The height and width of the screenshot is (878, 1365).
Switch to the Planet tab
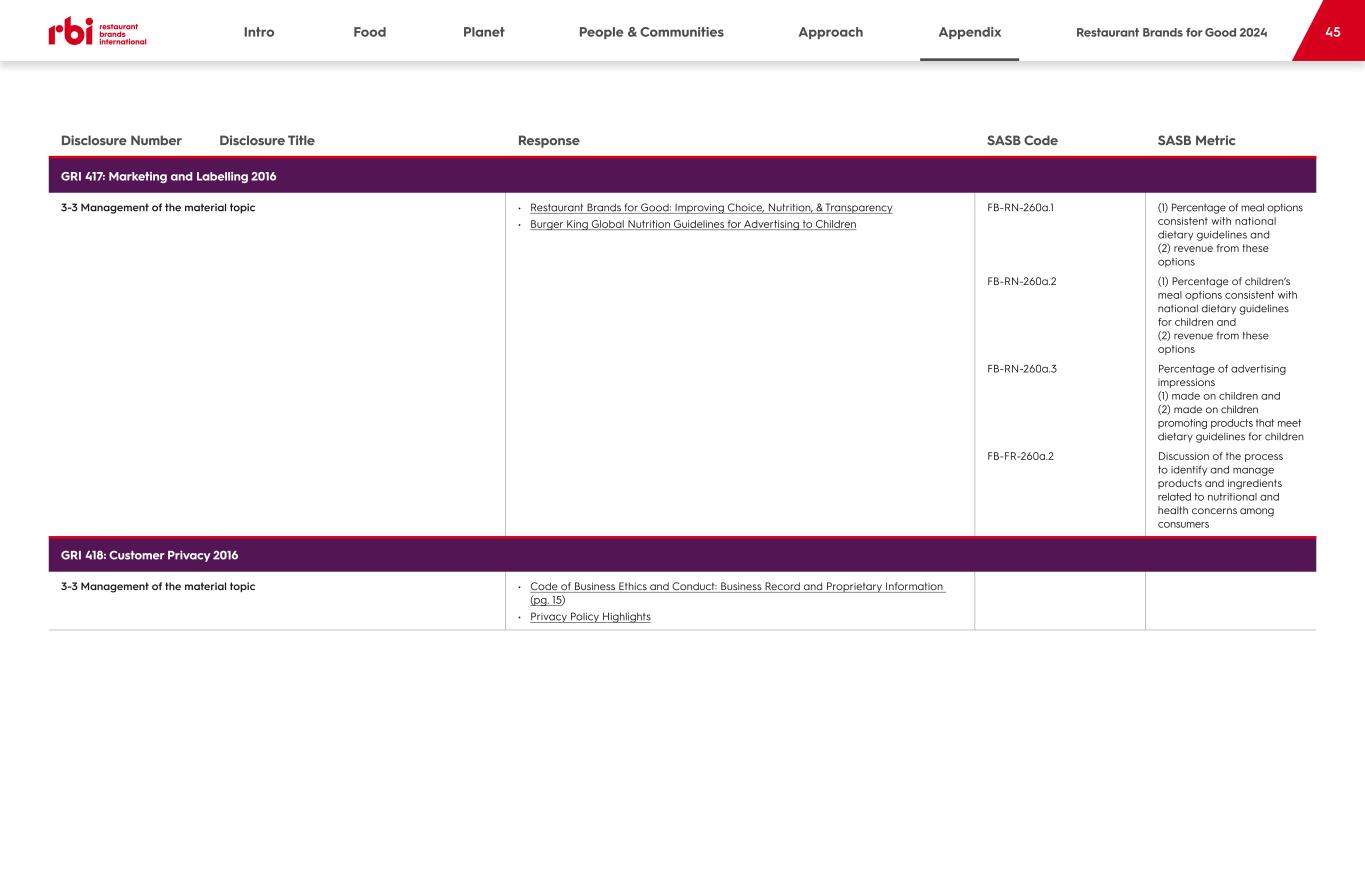483,32
